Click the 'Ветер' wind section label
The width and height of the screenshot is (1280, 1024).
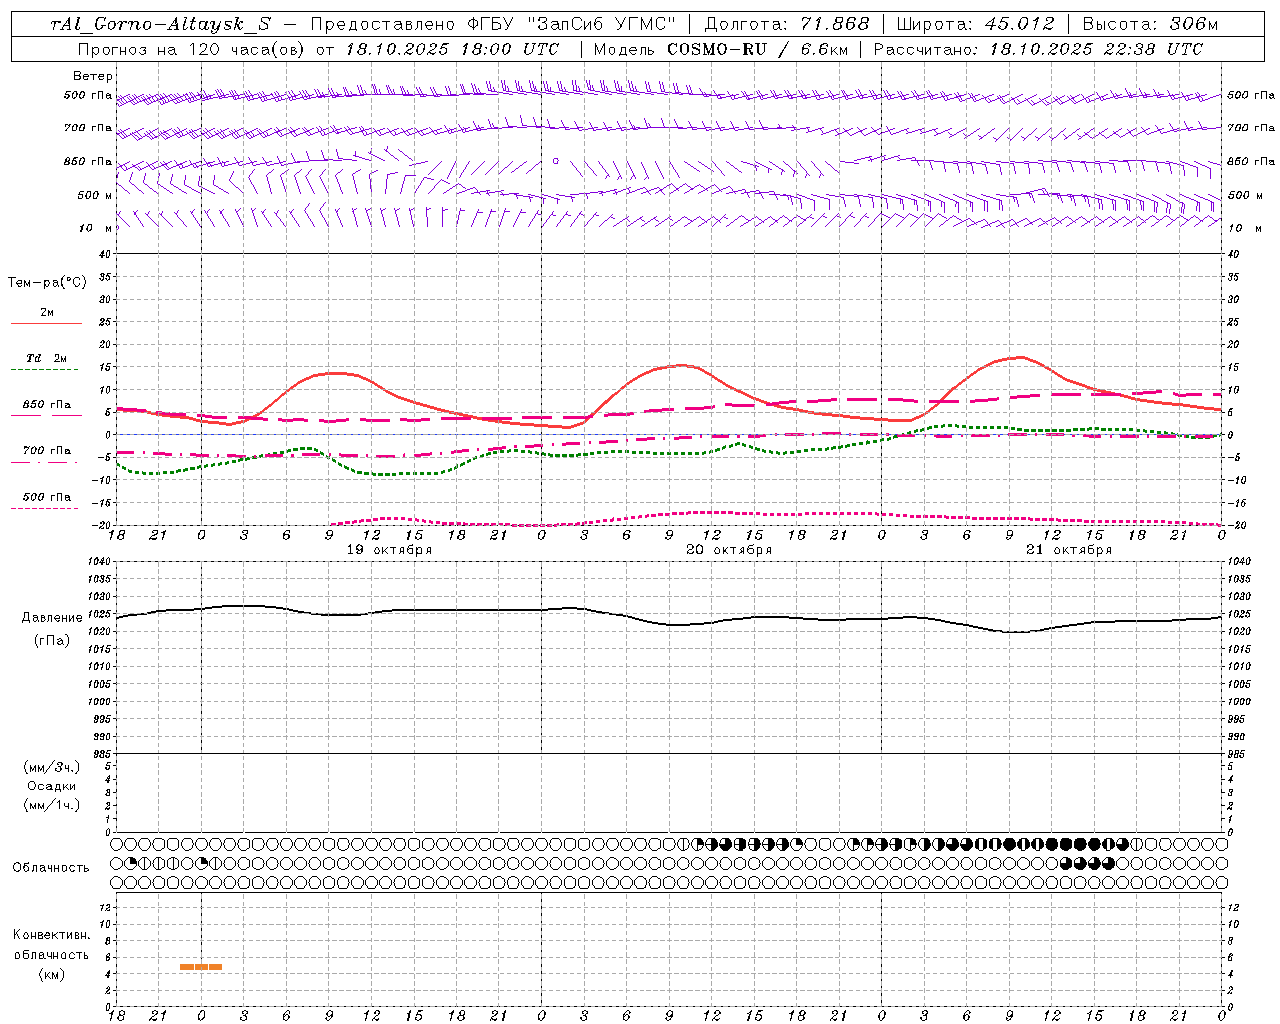(93, 76)
